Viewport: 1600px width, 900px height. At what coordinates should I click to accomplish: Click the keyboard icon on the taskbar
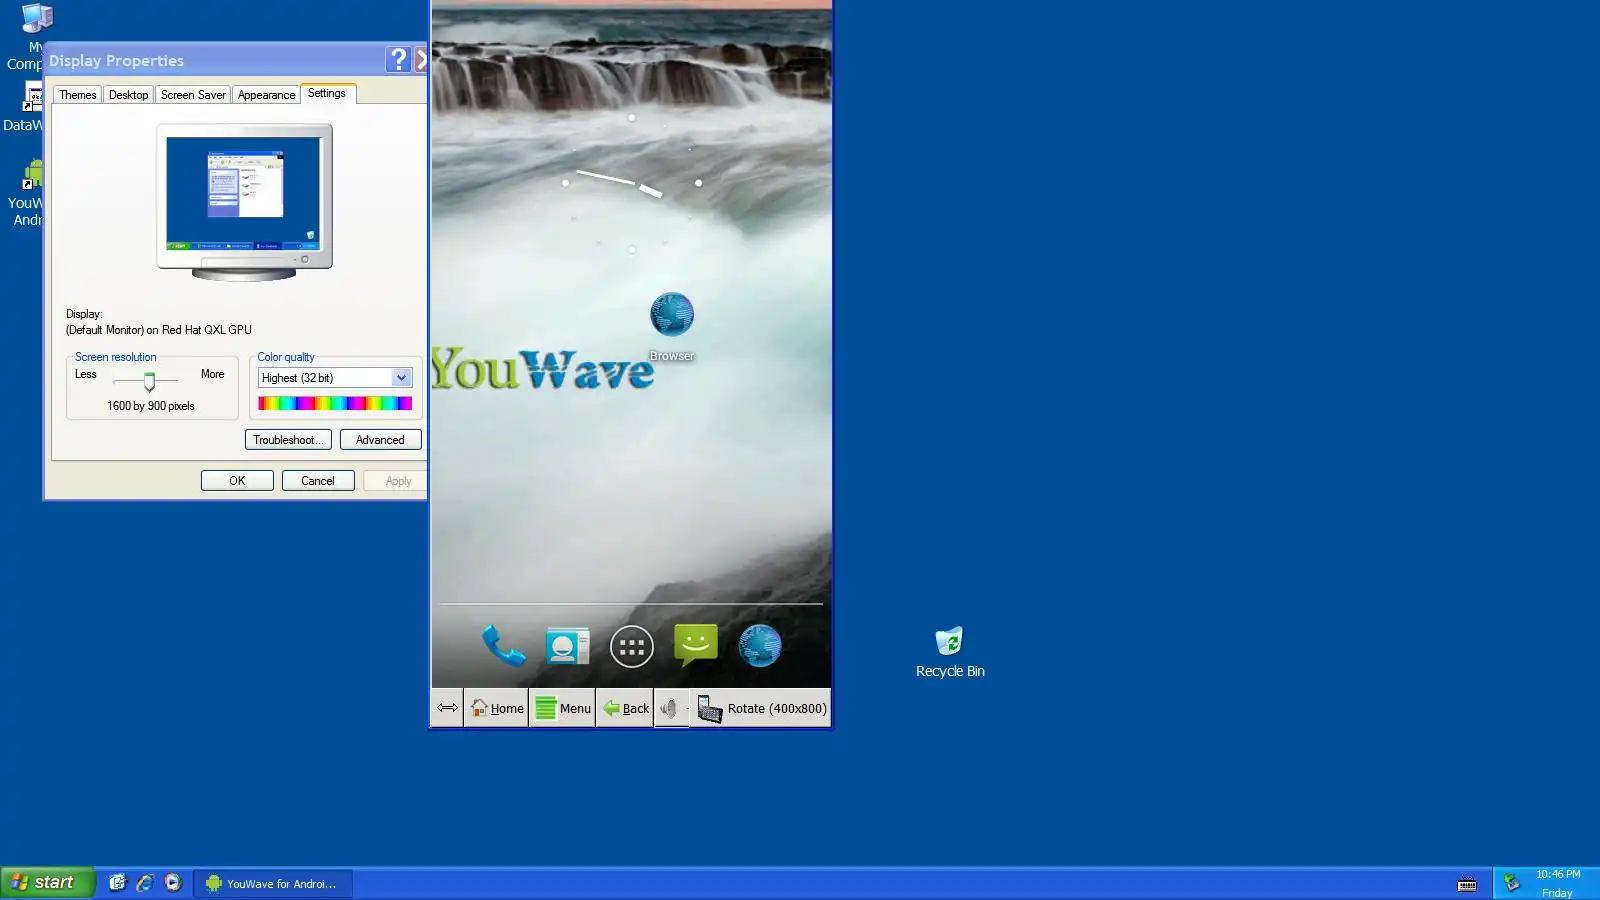tap(1467, 884)
